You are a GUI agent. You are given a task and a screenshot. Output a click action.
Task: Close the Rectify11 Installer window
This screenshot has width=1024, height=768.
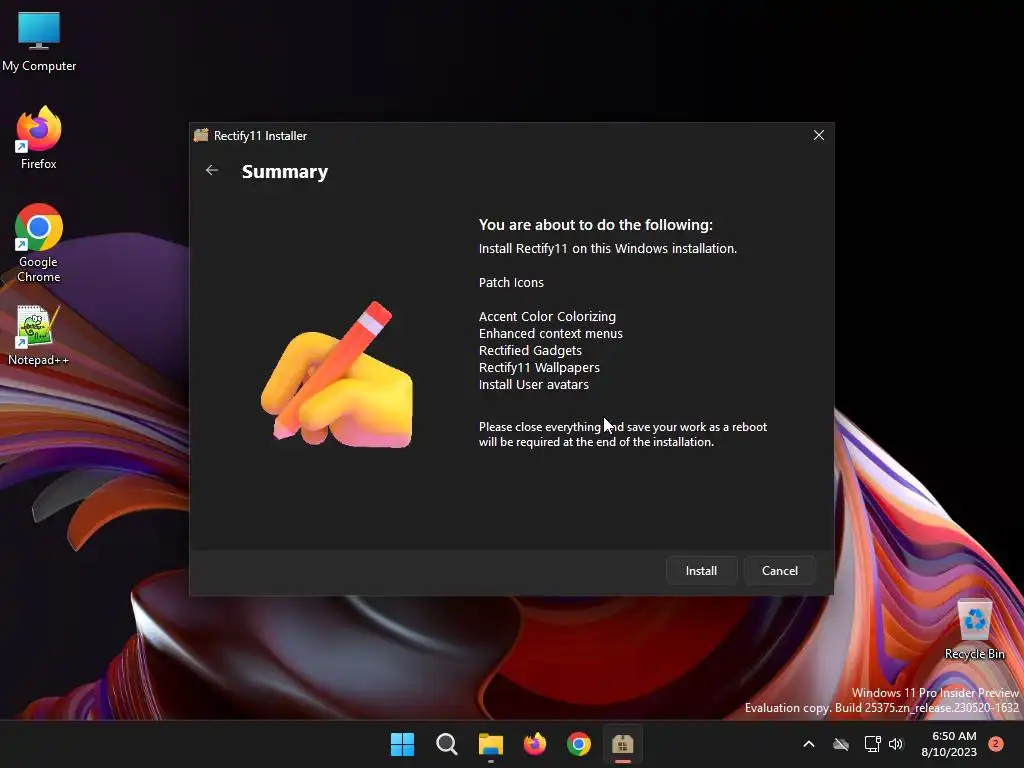coord(818,135)
